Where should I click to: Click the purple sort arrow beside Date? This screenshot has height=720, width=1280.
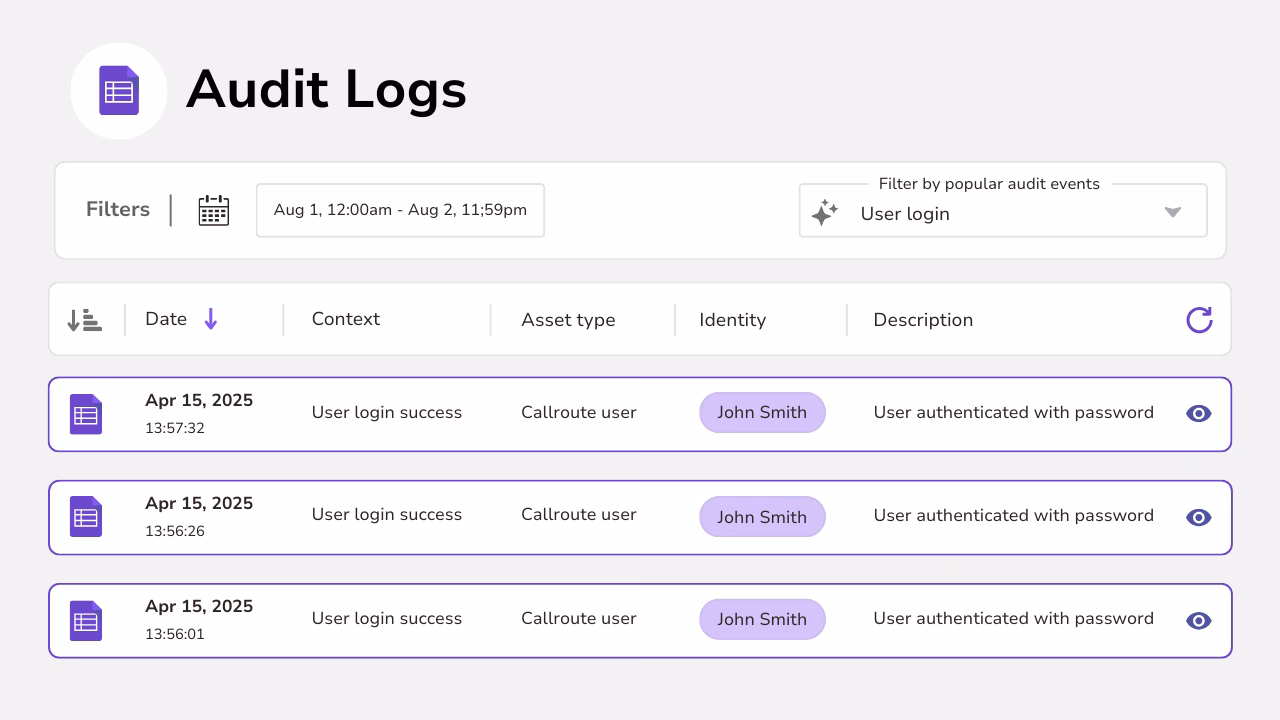(210, 319)
